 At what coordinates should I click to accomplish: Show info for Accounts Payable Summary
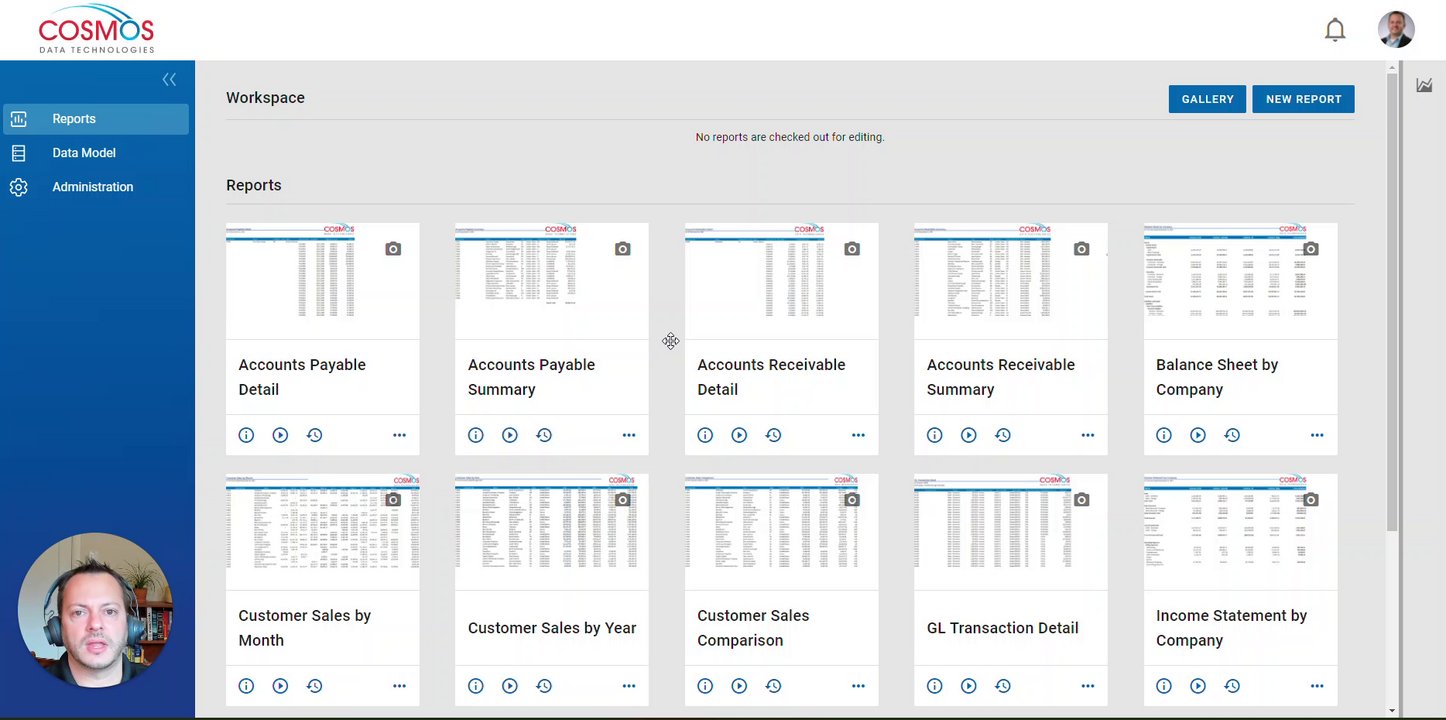pyautogui.click(x=476, y=435)
